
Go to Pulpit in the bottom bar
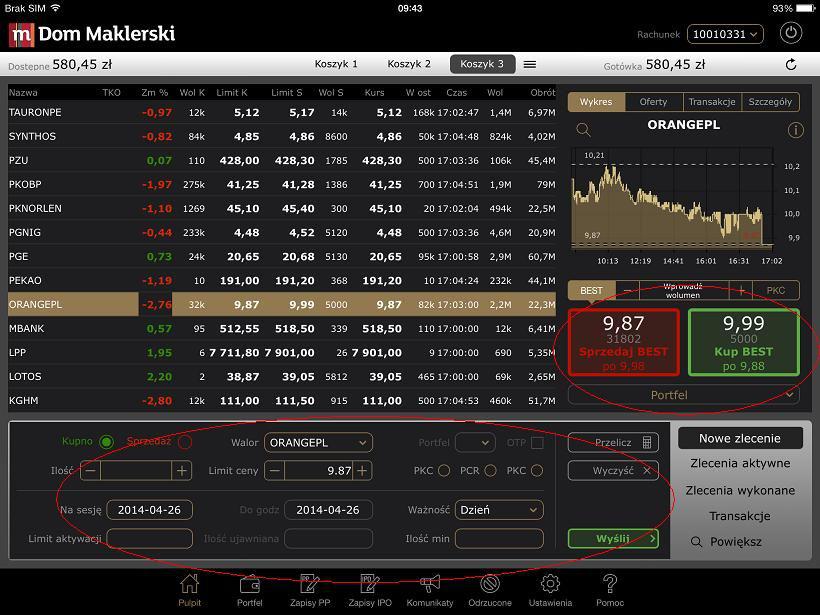(189, 590)
